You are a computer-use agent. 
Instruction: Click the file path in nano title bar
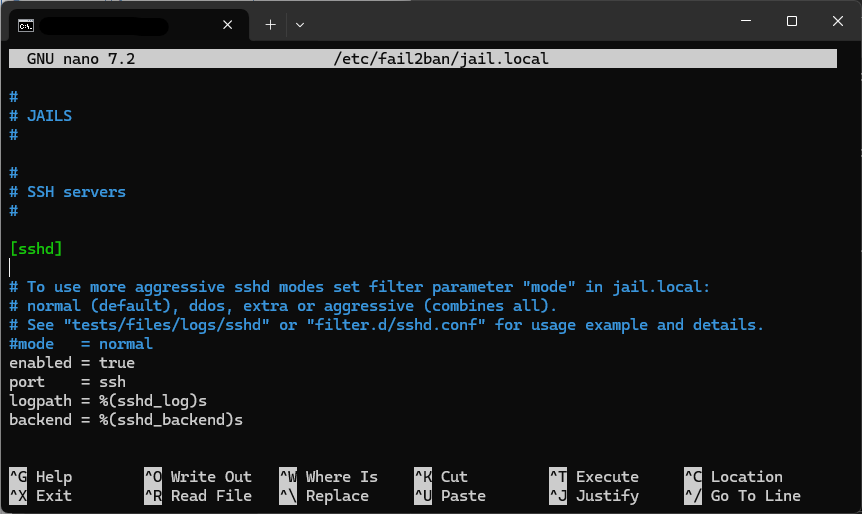pyautogui.click(x=441, y=59)
